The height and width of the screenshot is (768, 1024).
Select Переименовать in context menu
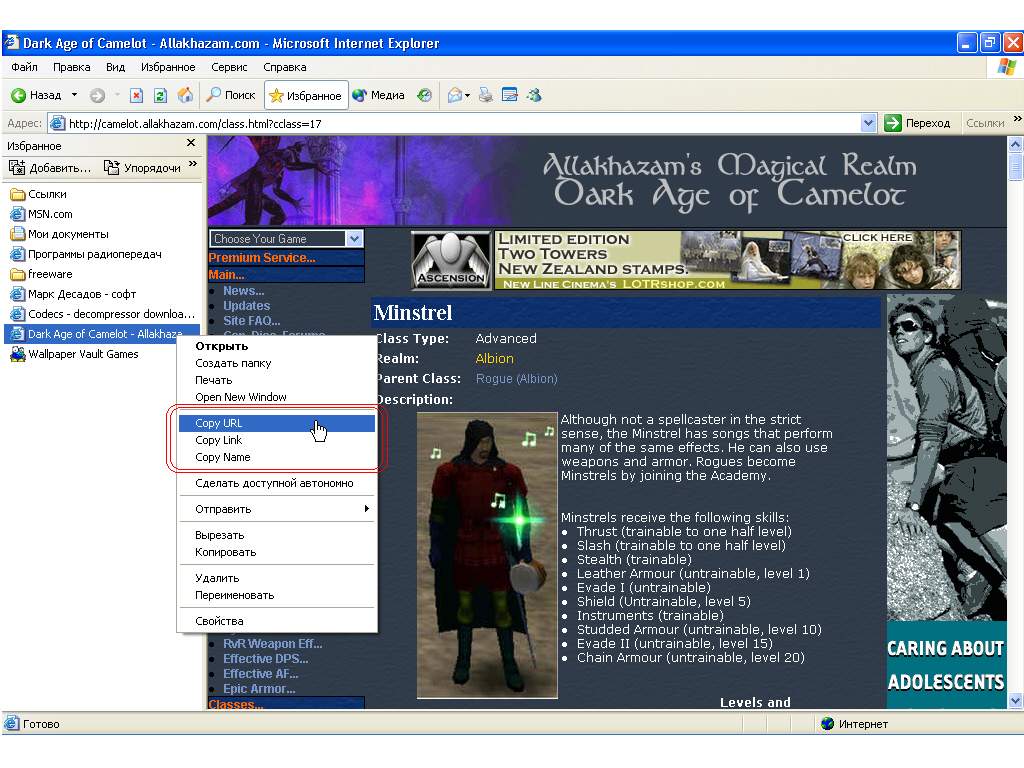(x=277, y=595)
